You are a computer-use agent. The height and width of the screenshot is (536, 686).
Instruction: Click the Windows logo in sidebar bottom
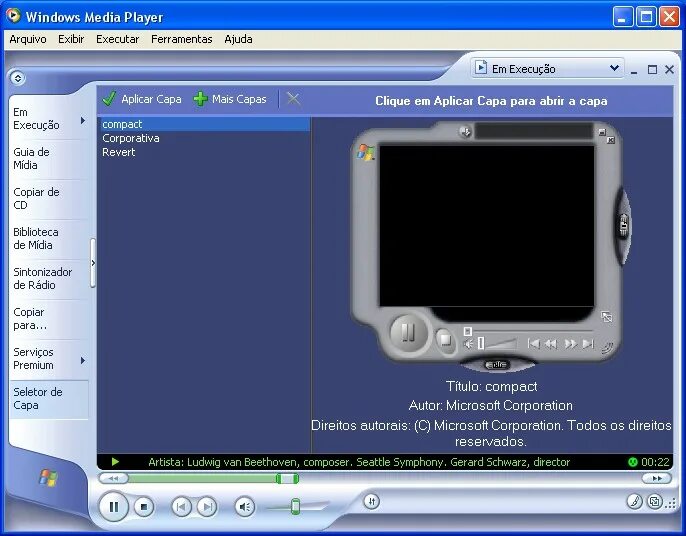pos(48,478)
